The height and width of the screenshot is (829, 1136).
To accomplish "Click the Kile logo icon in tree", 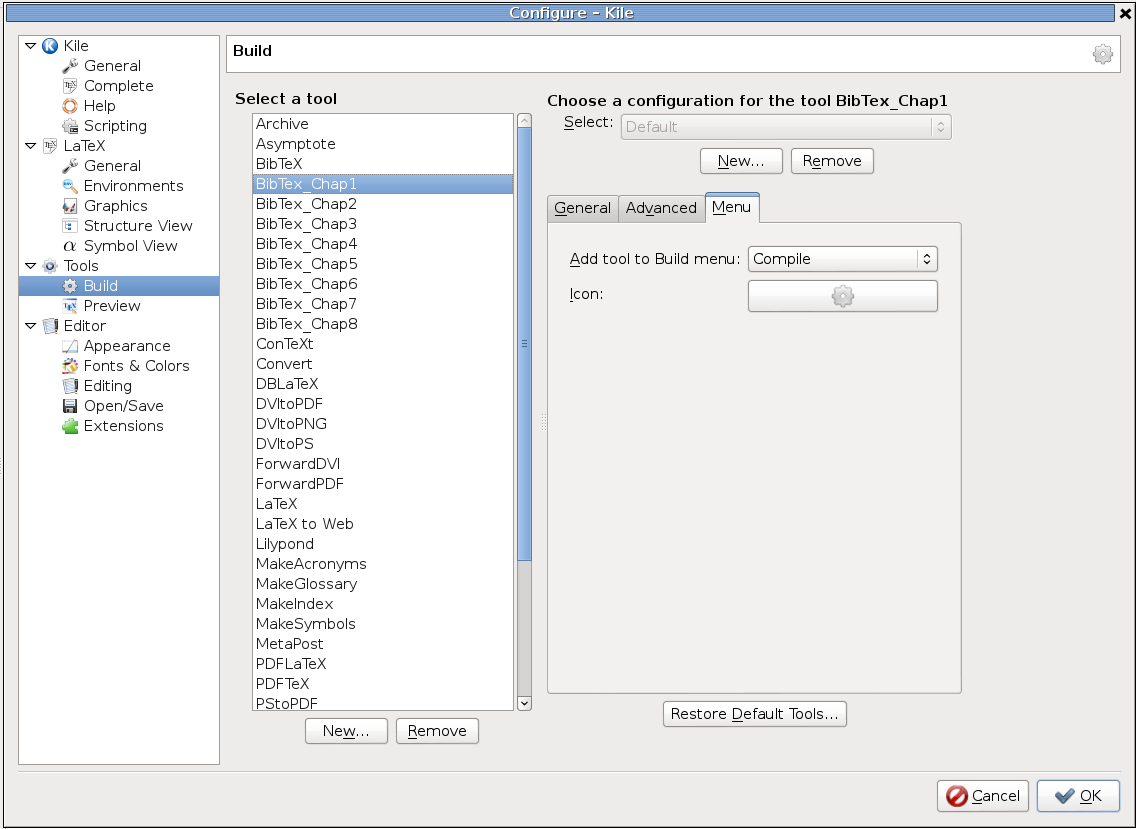I will [x=50, y=46].
